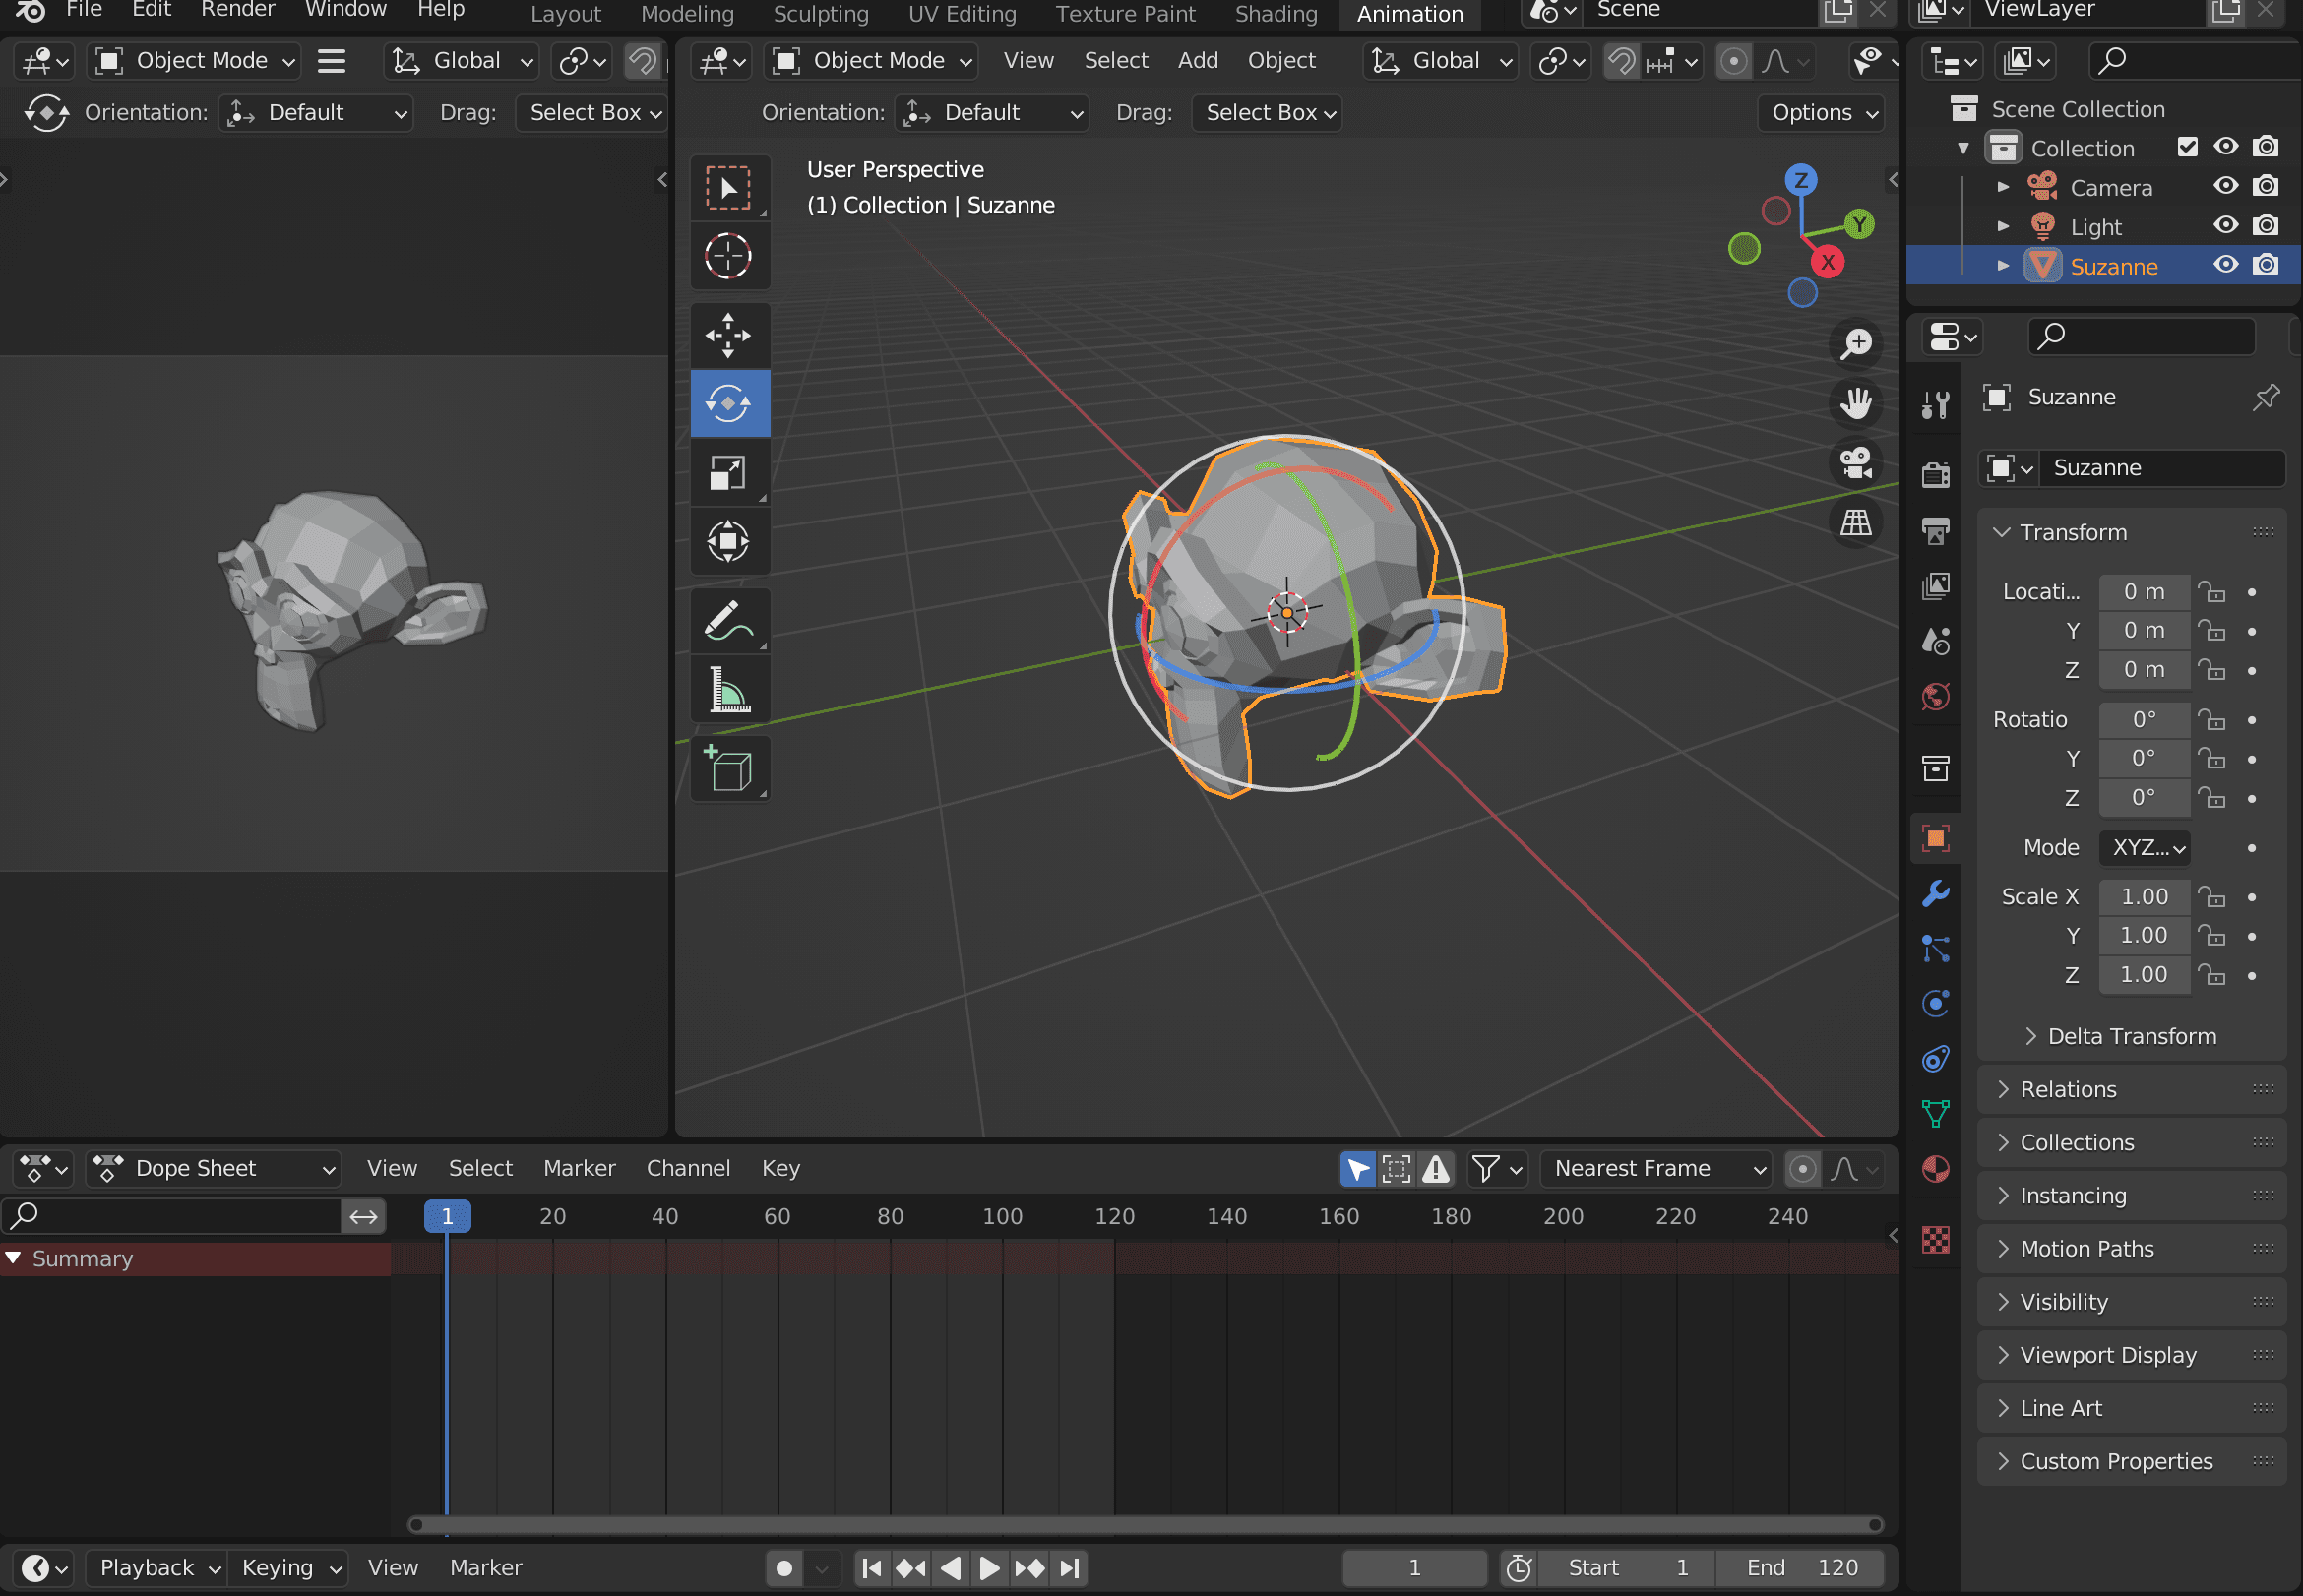
Task: Open the Texture properties checker tab
Action: (1936, 1240)
